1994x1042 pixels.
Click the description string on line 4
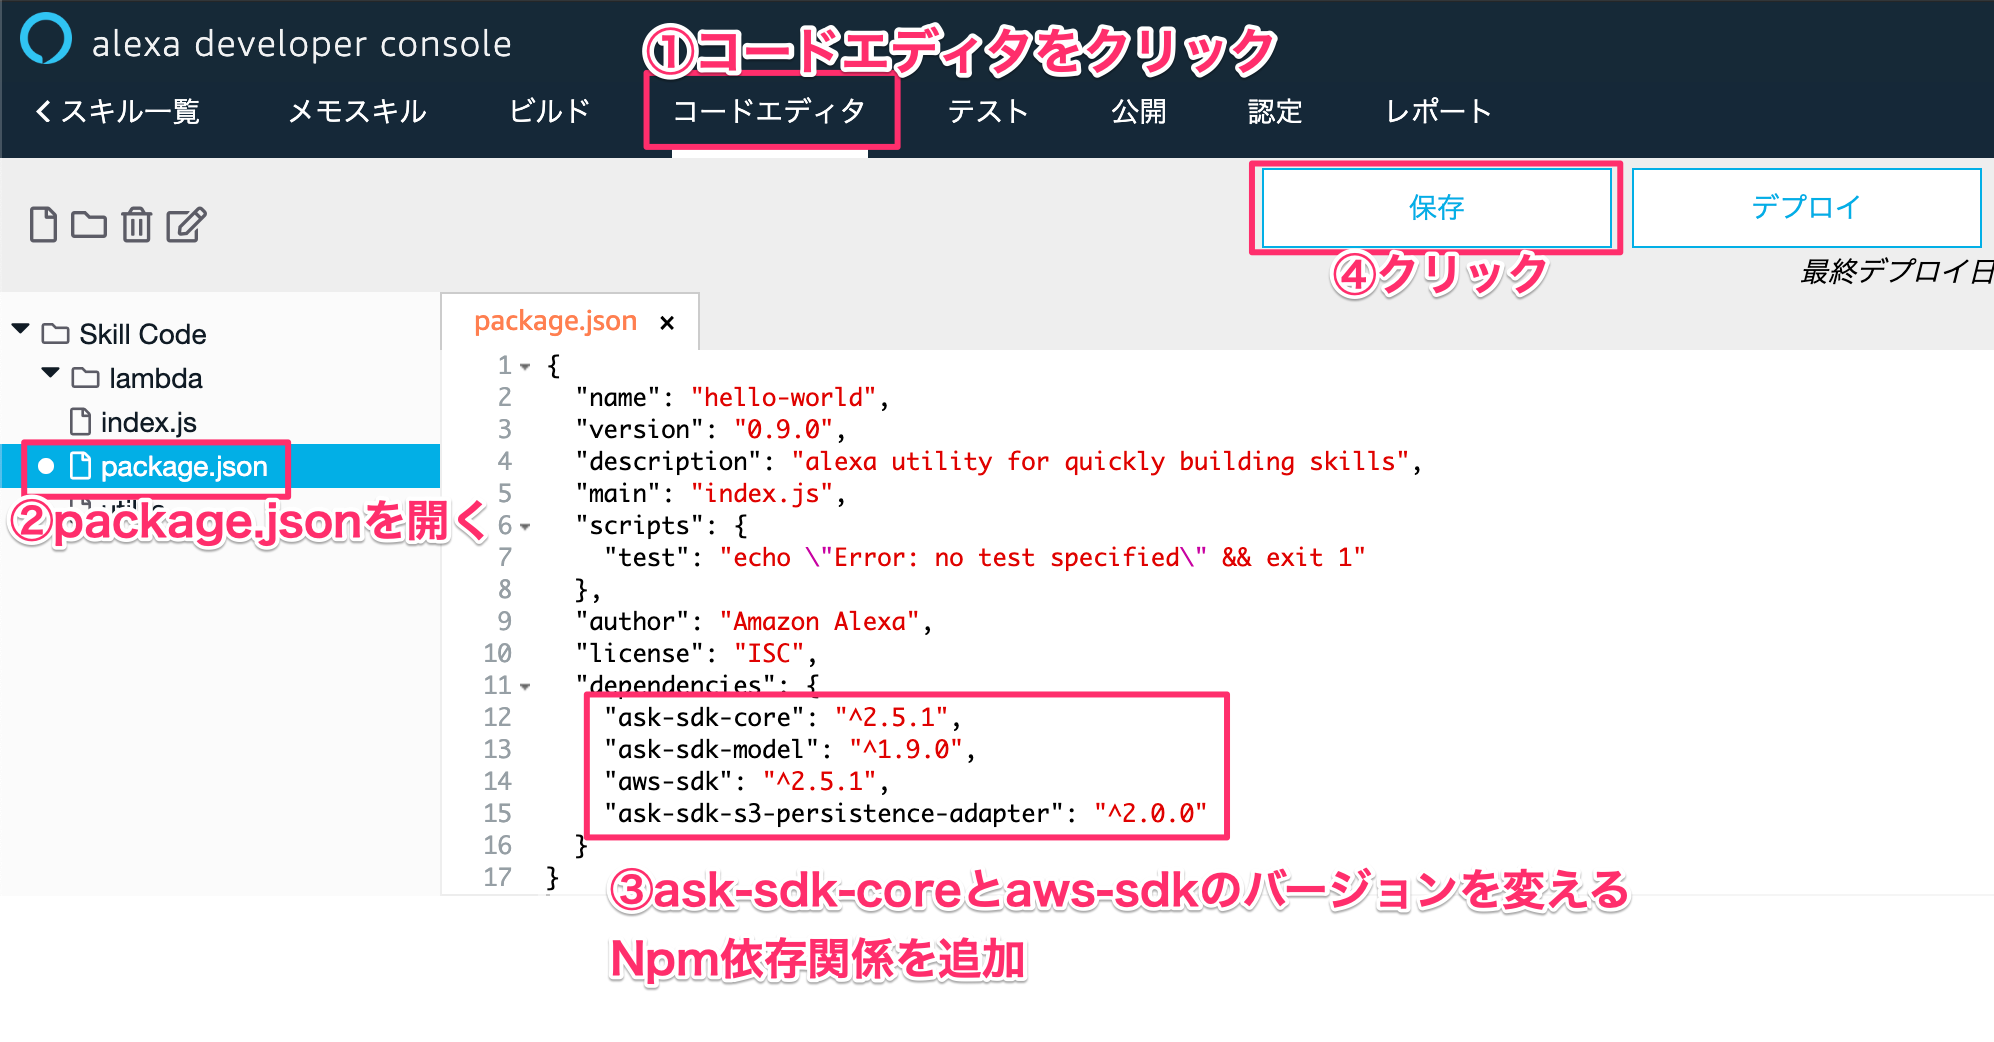[1100, 461]
